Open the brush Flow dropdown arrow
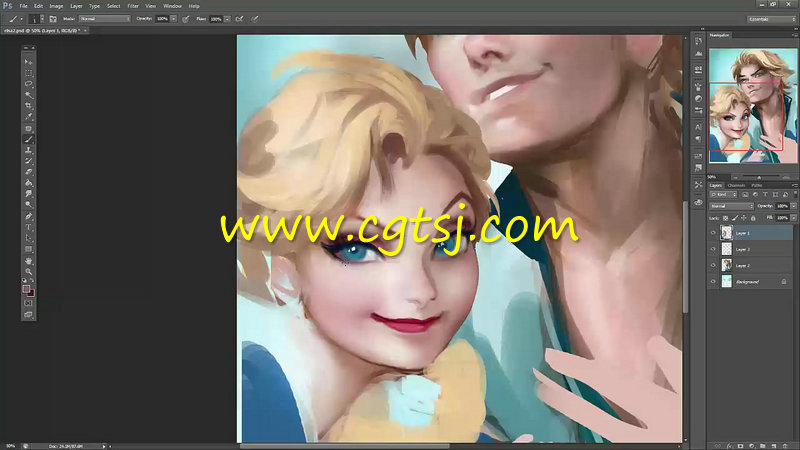The image size is (800, 450). coord(227,19)
